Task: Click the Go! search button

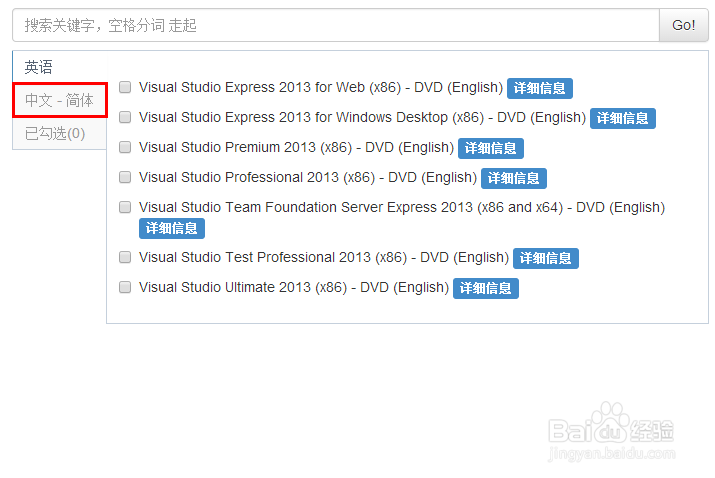Action: [684, 25]
